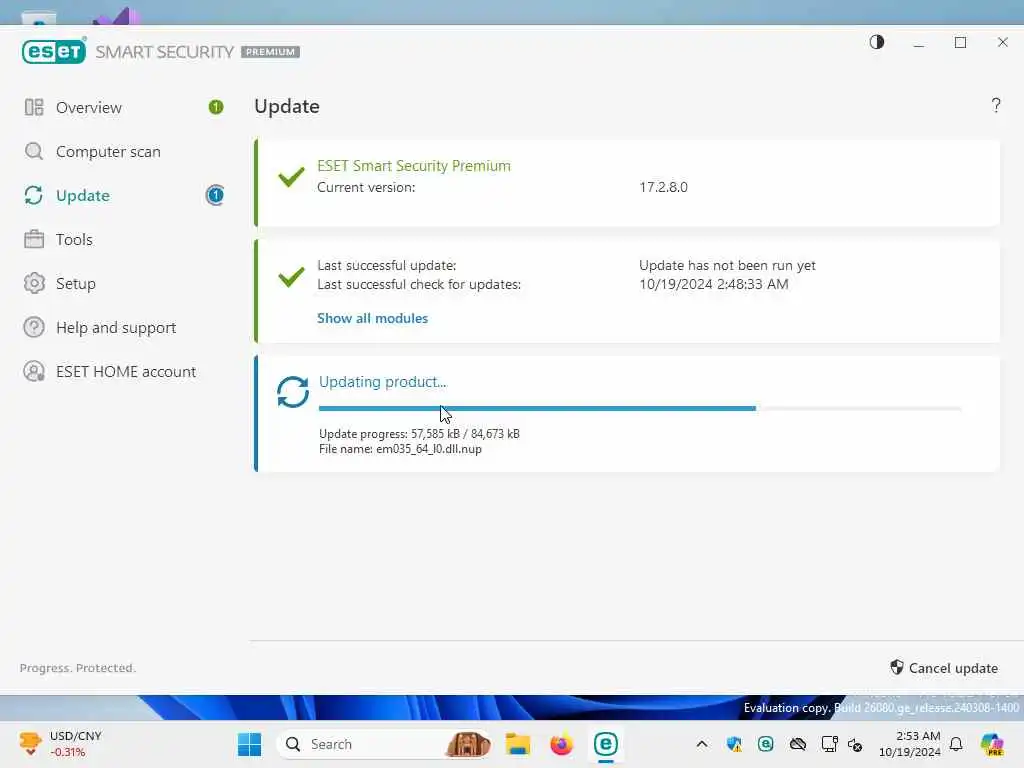Open the Copilot preview taskbar icon

[x=992, y=744]
